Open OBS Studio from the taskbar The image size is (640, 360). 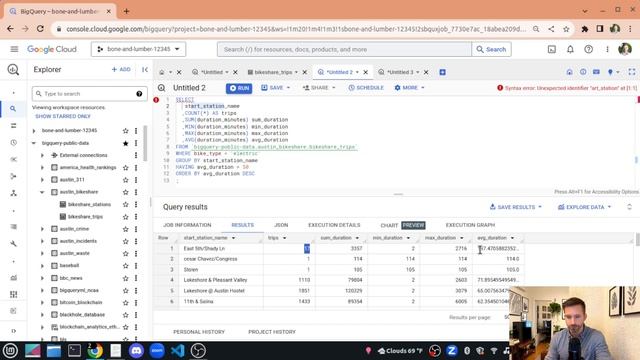198,351
